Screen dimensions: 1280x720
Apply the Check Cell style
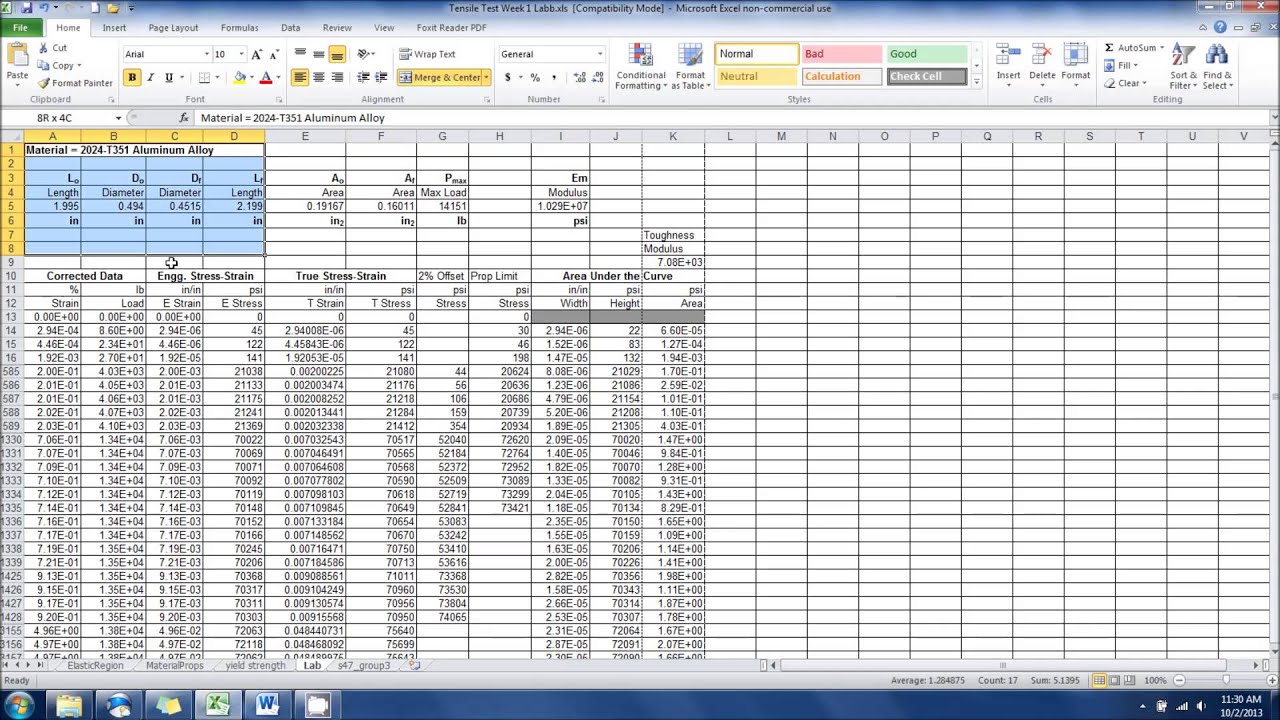[x=926, y=76]
